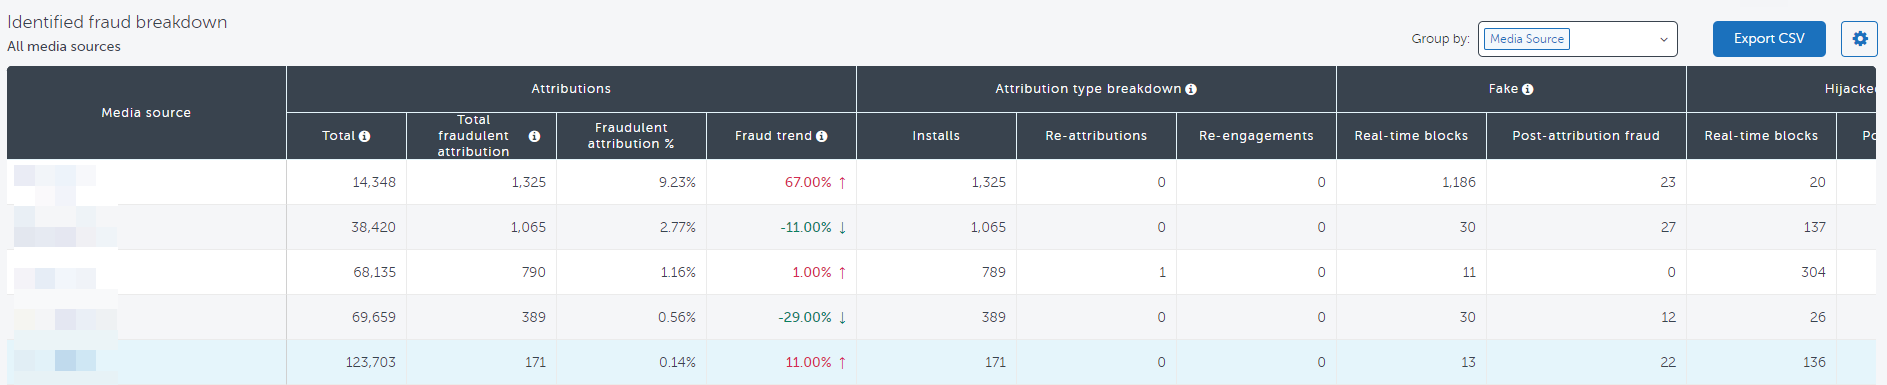1887x385 pixels.
Task: Open the Group by dropdown chevron
Action: pyautogui.click(x=1663, y=39)
